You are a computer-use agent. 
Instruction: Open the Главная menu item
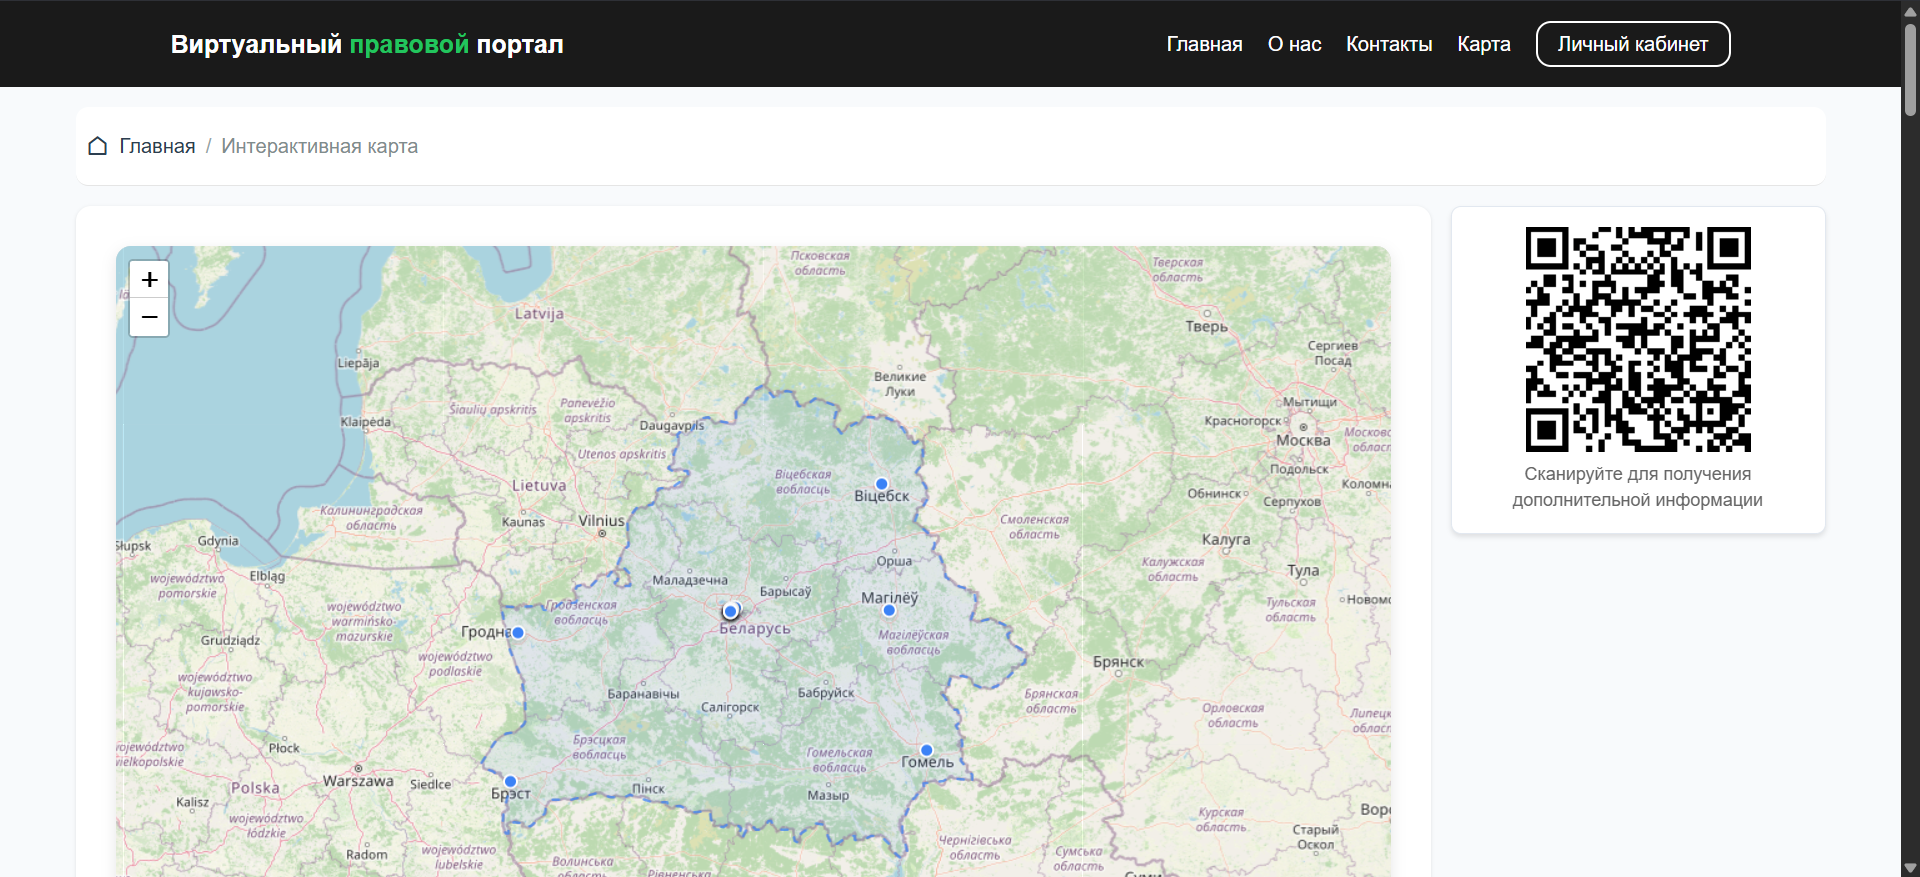coord(1204,44)
